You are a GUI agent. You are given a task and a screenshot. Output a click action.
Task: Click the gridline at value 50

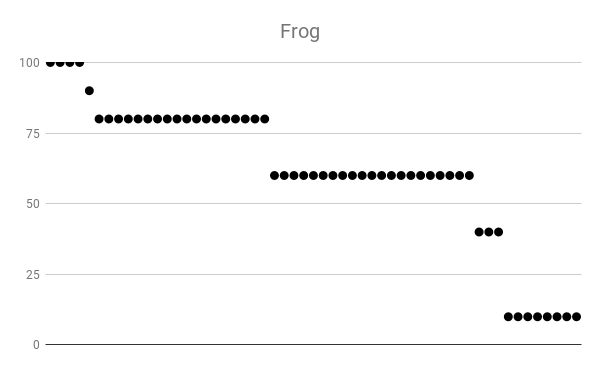coord(313,203)
